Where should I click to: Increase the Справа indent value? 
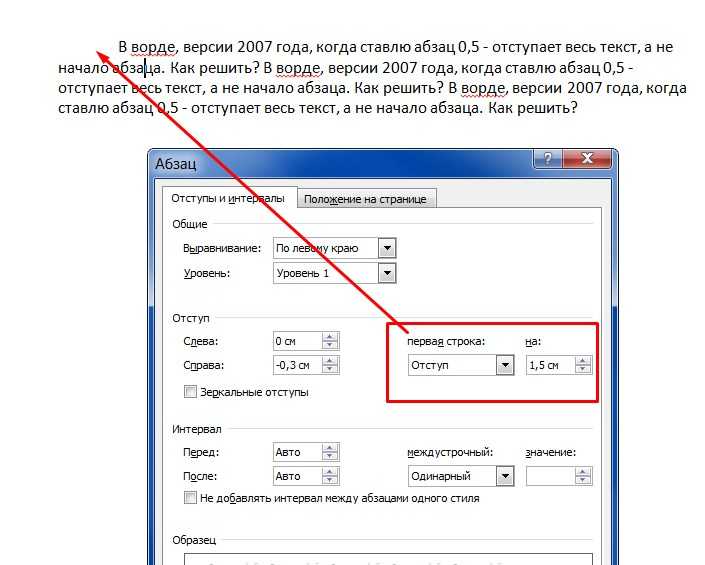[x=330, y=361]
